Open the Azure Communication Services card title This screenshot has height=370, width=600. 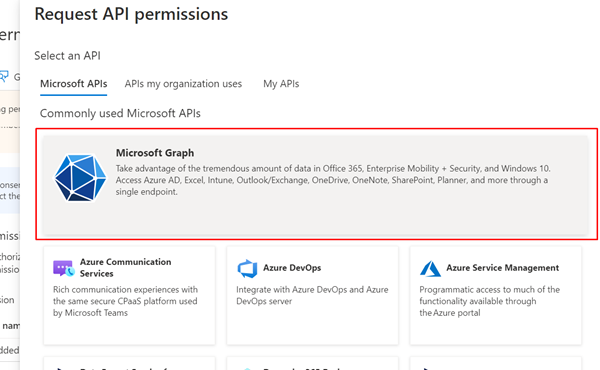click(x=126, y=267)
